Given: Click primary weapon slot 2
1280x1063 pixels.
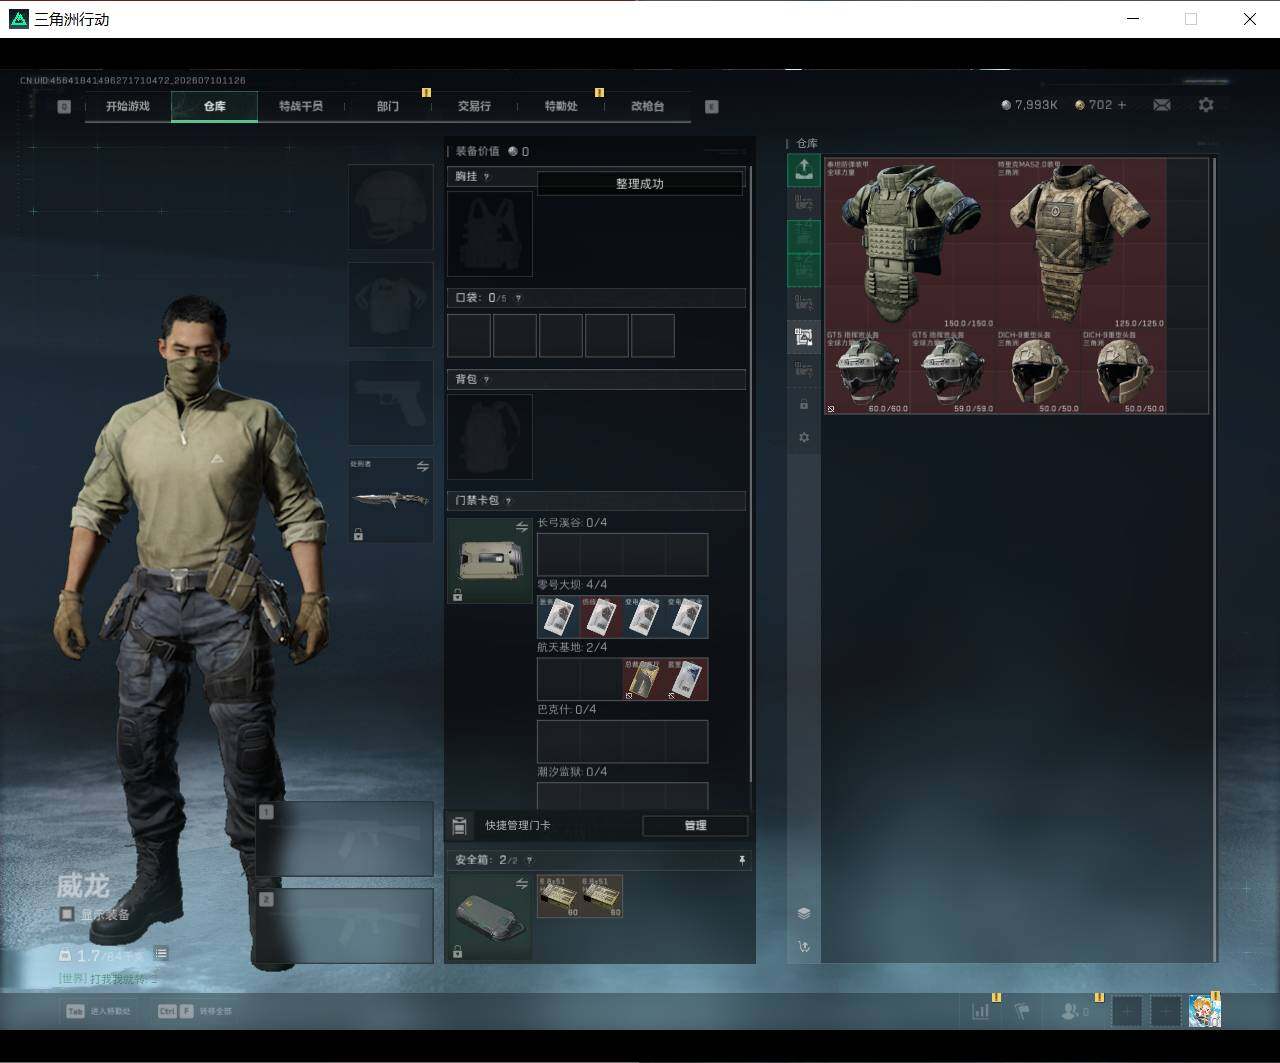Looking at the screenshot, I should coord(345,926).
